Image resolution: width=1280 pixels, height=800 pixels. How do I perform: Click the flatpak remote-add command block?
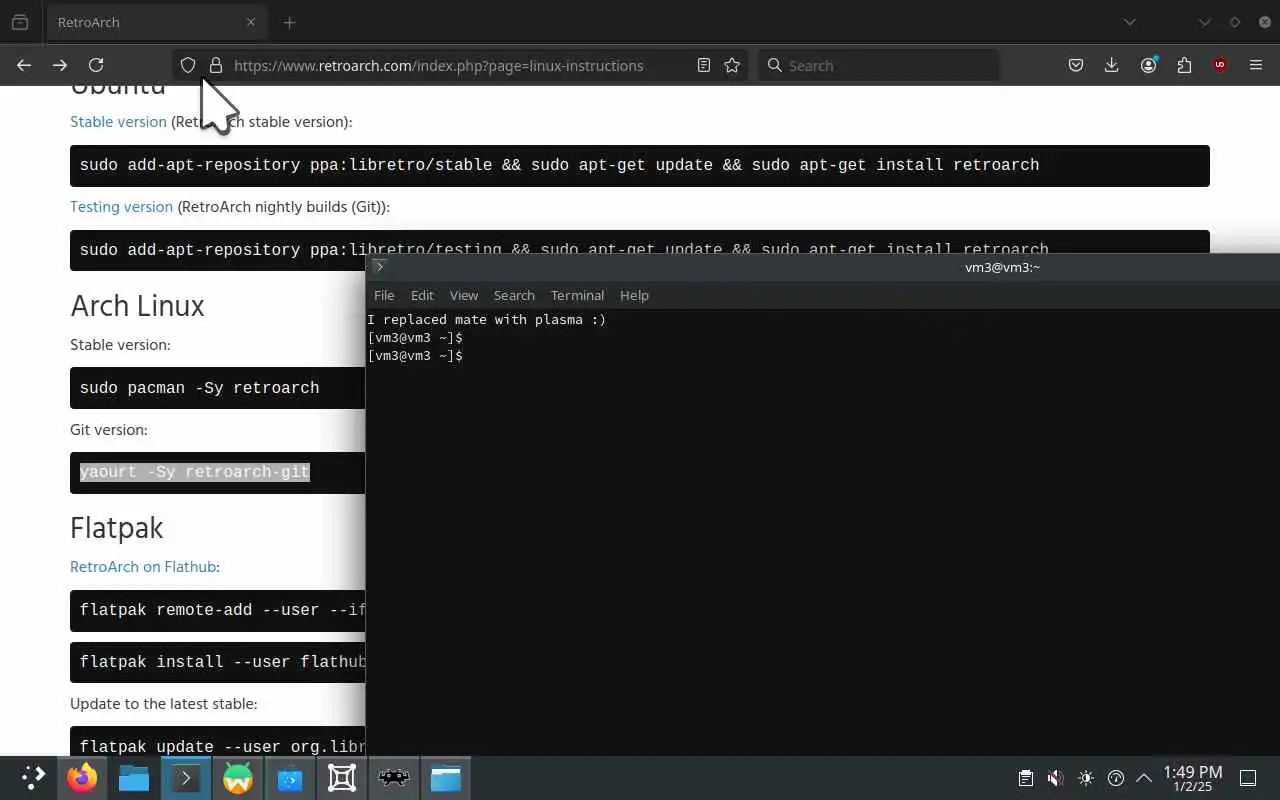coord(218,610)
